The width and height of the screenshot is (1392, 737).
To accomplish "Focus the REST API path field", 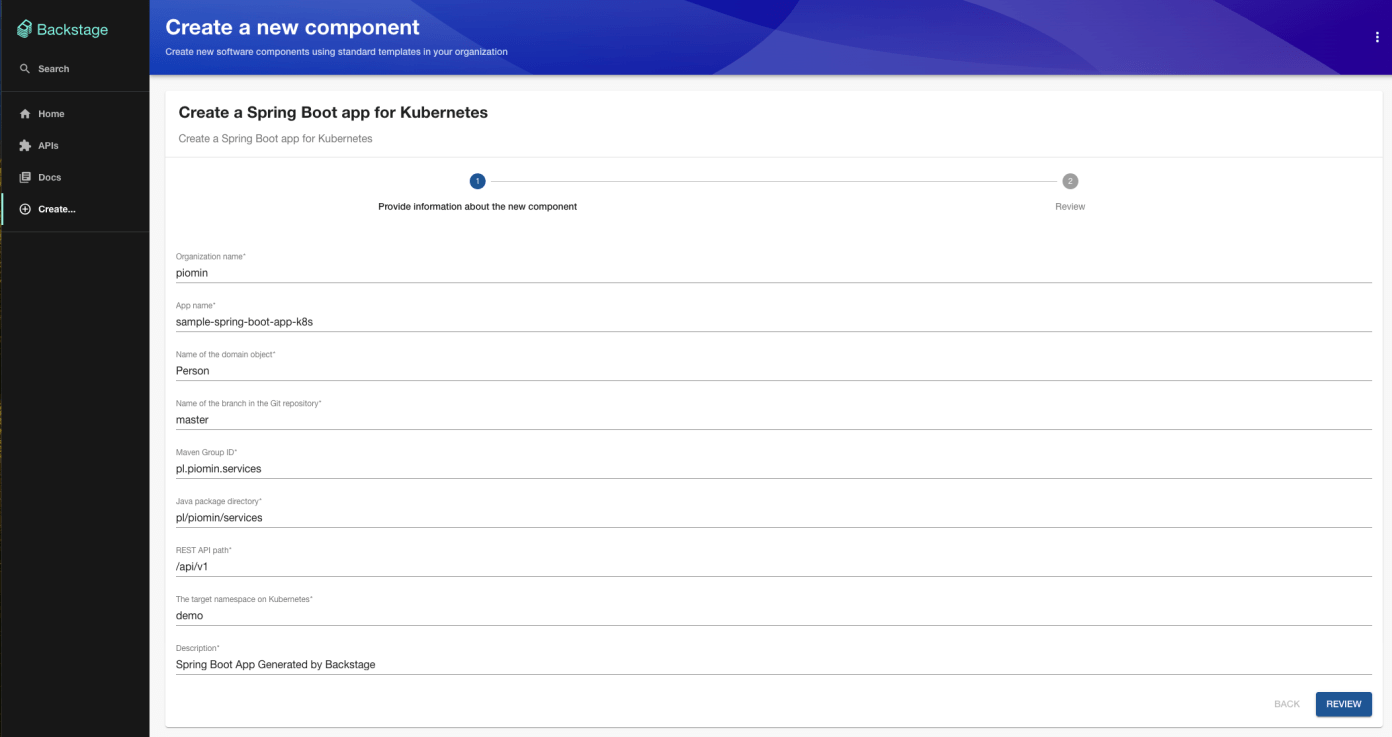I will [773, 567].
